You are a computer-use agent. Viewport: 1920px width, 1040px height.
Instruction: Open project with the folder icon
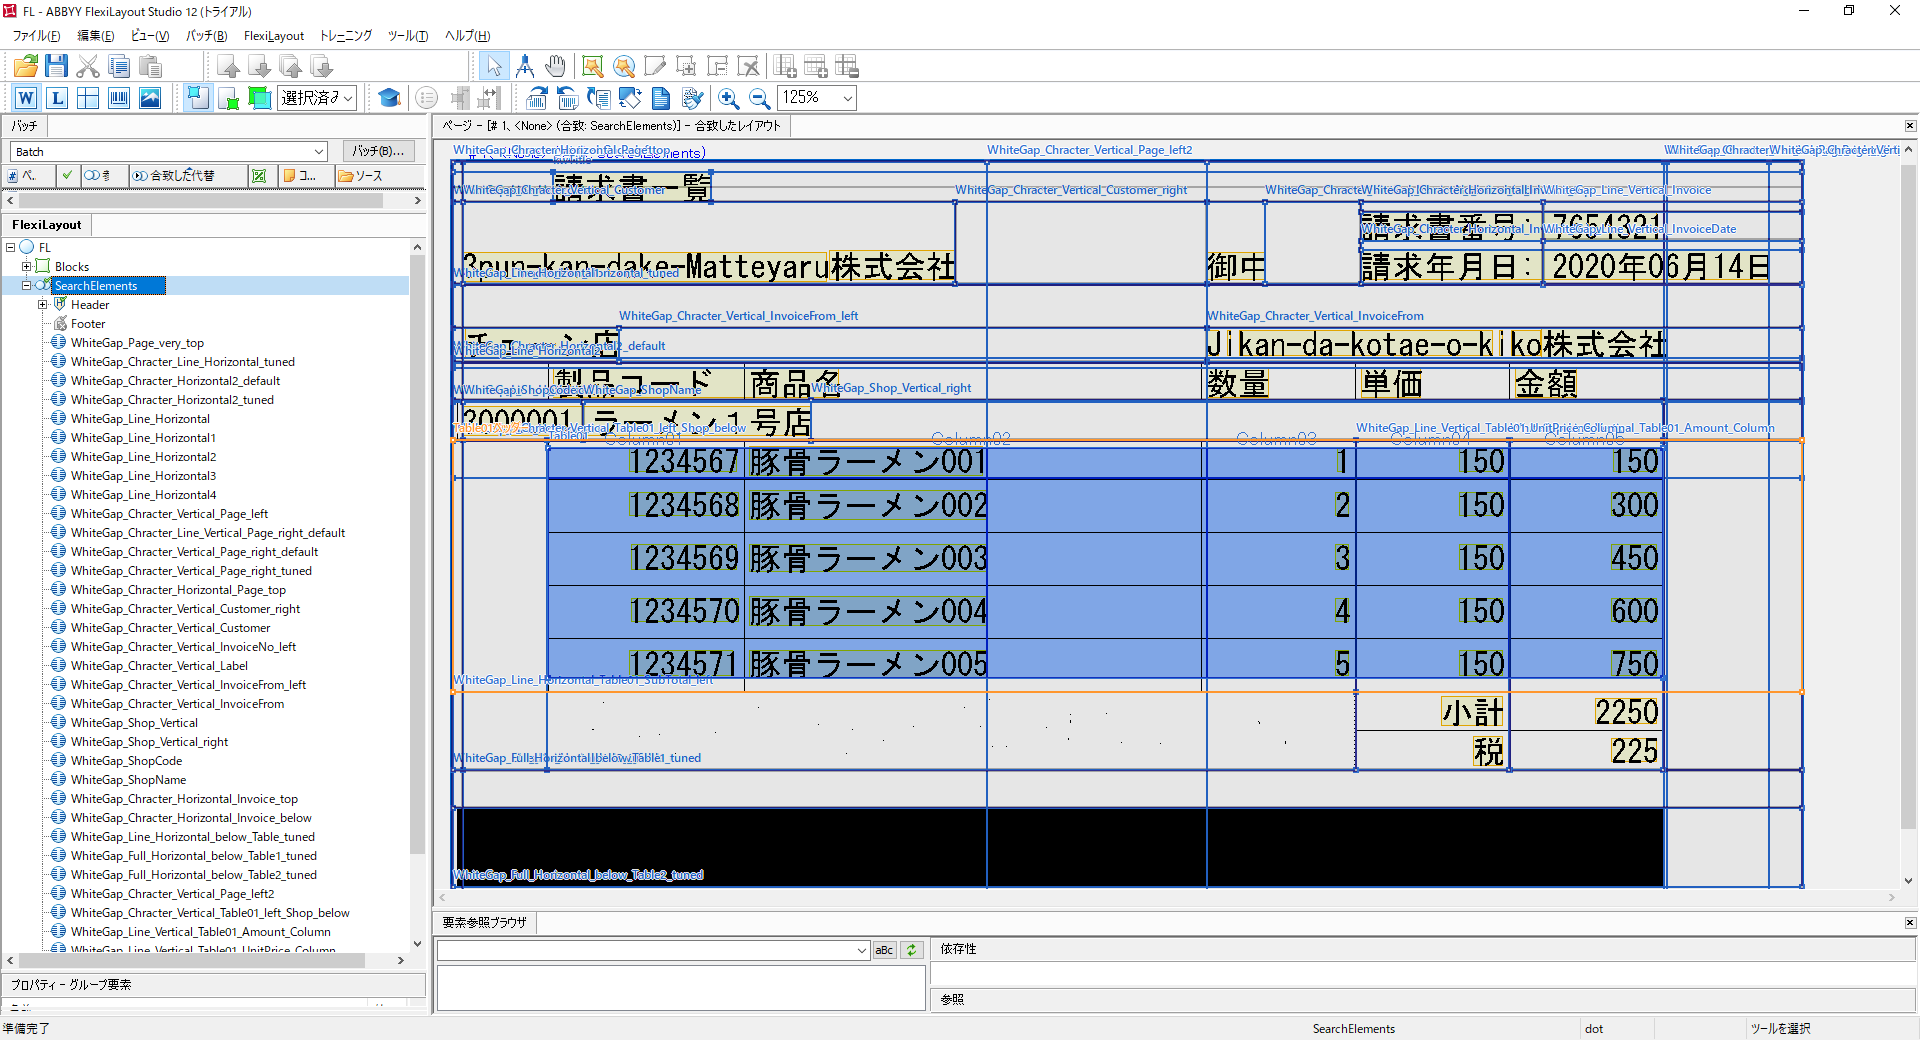(x=26, y=66)
